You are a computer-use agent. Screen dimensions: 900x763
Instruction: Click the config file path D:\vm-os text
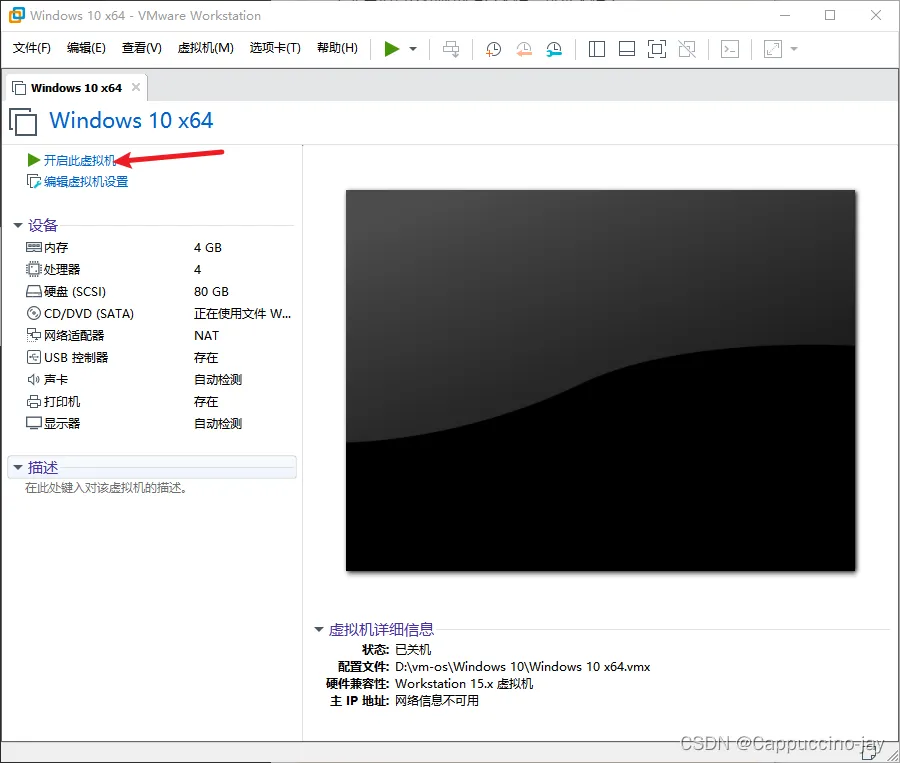pyautogui.click(x=522, y=667)
